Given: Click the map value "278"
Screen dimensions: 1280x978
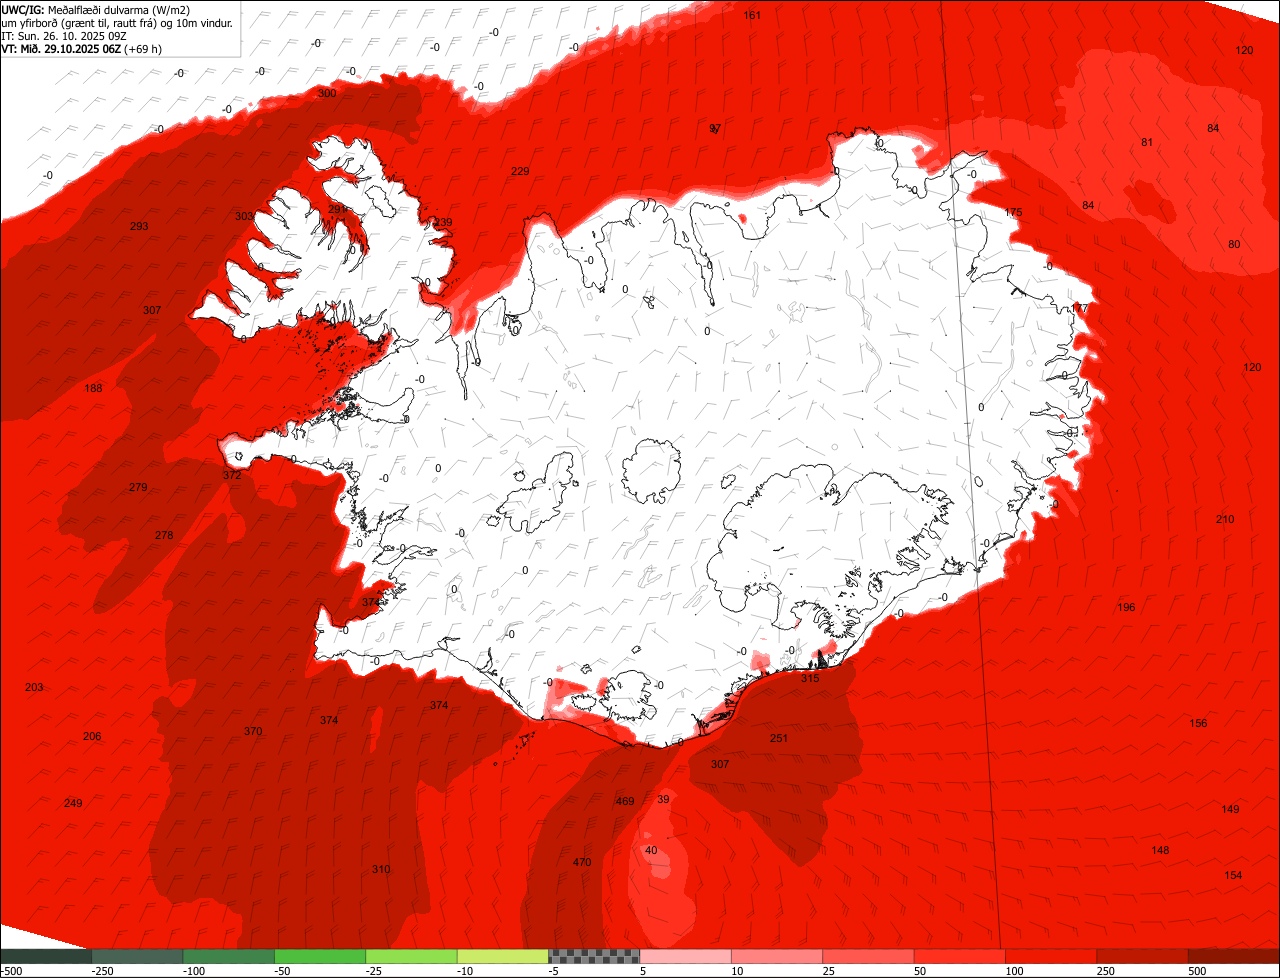Looking at the screenshot, I should pos(164,535).
